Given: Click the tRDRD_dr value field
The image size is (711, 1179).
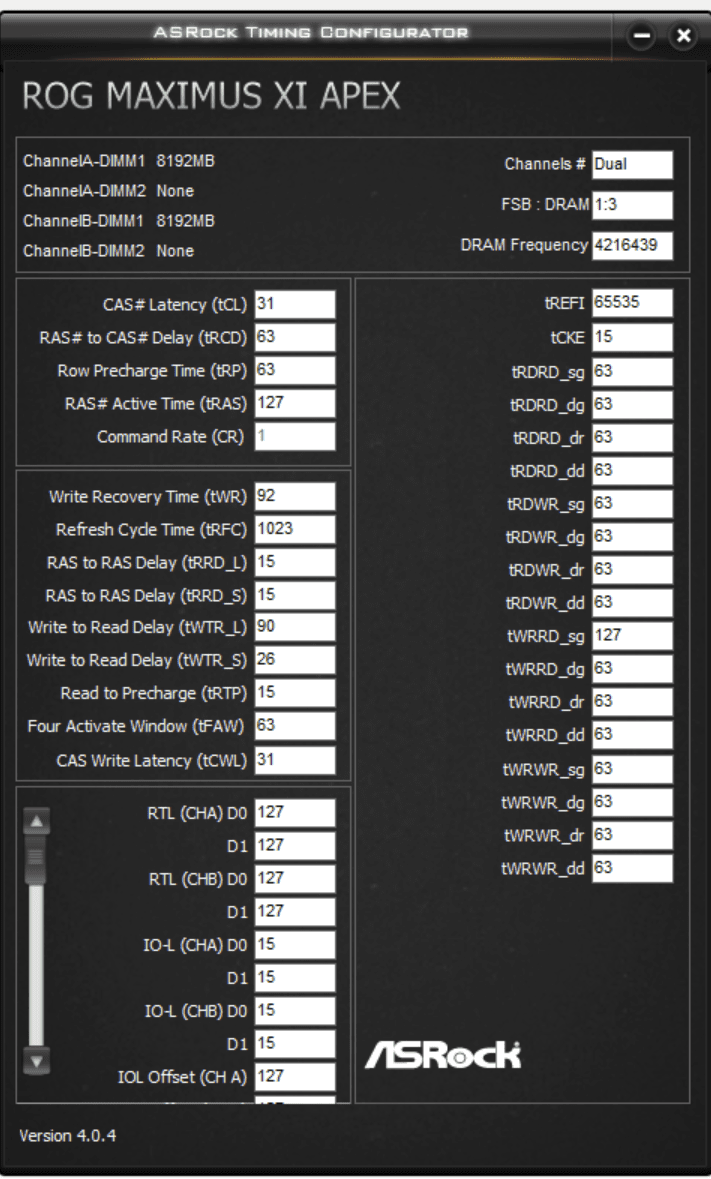Looking at the screenshot, I should 633,438.
